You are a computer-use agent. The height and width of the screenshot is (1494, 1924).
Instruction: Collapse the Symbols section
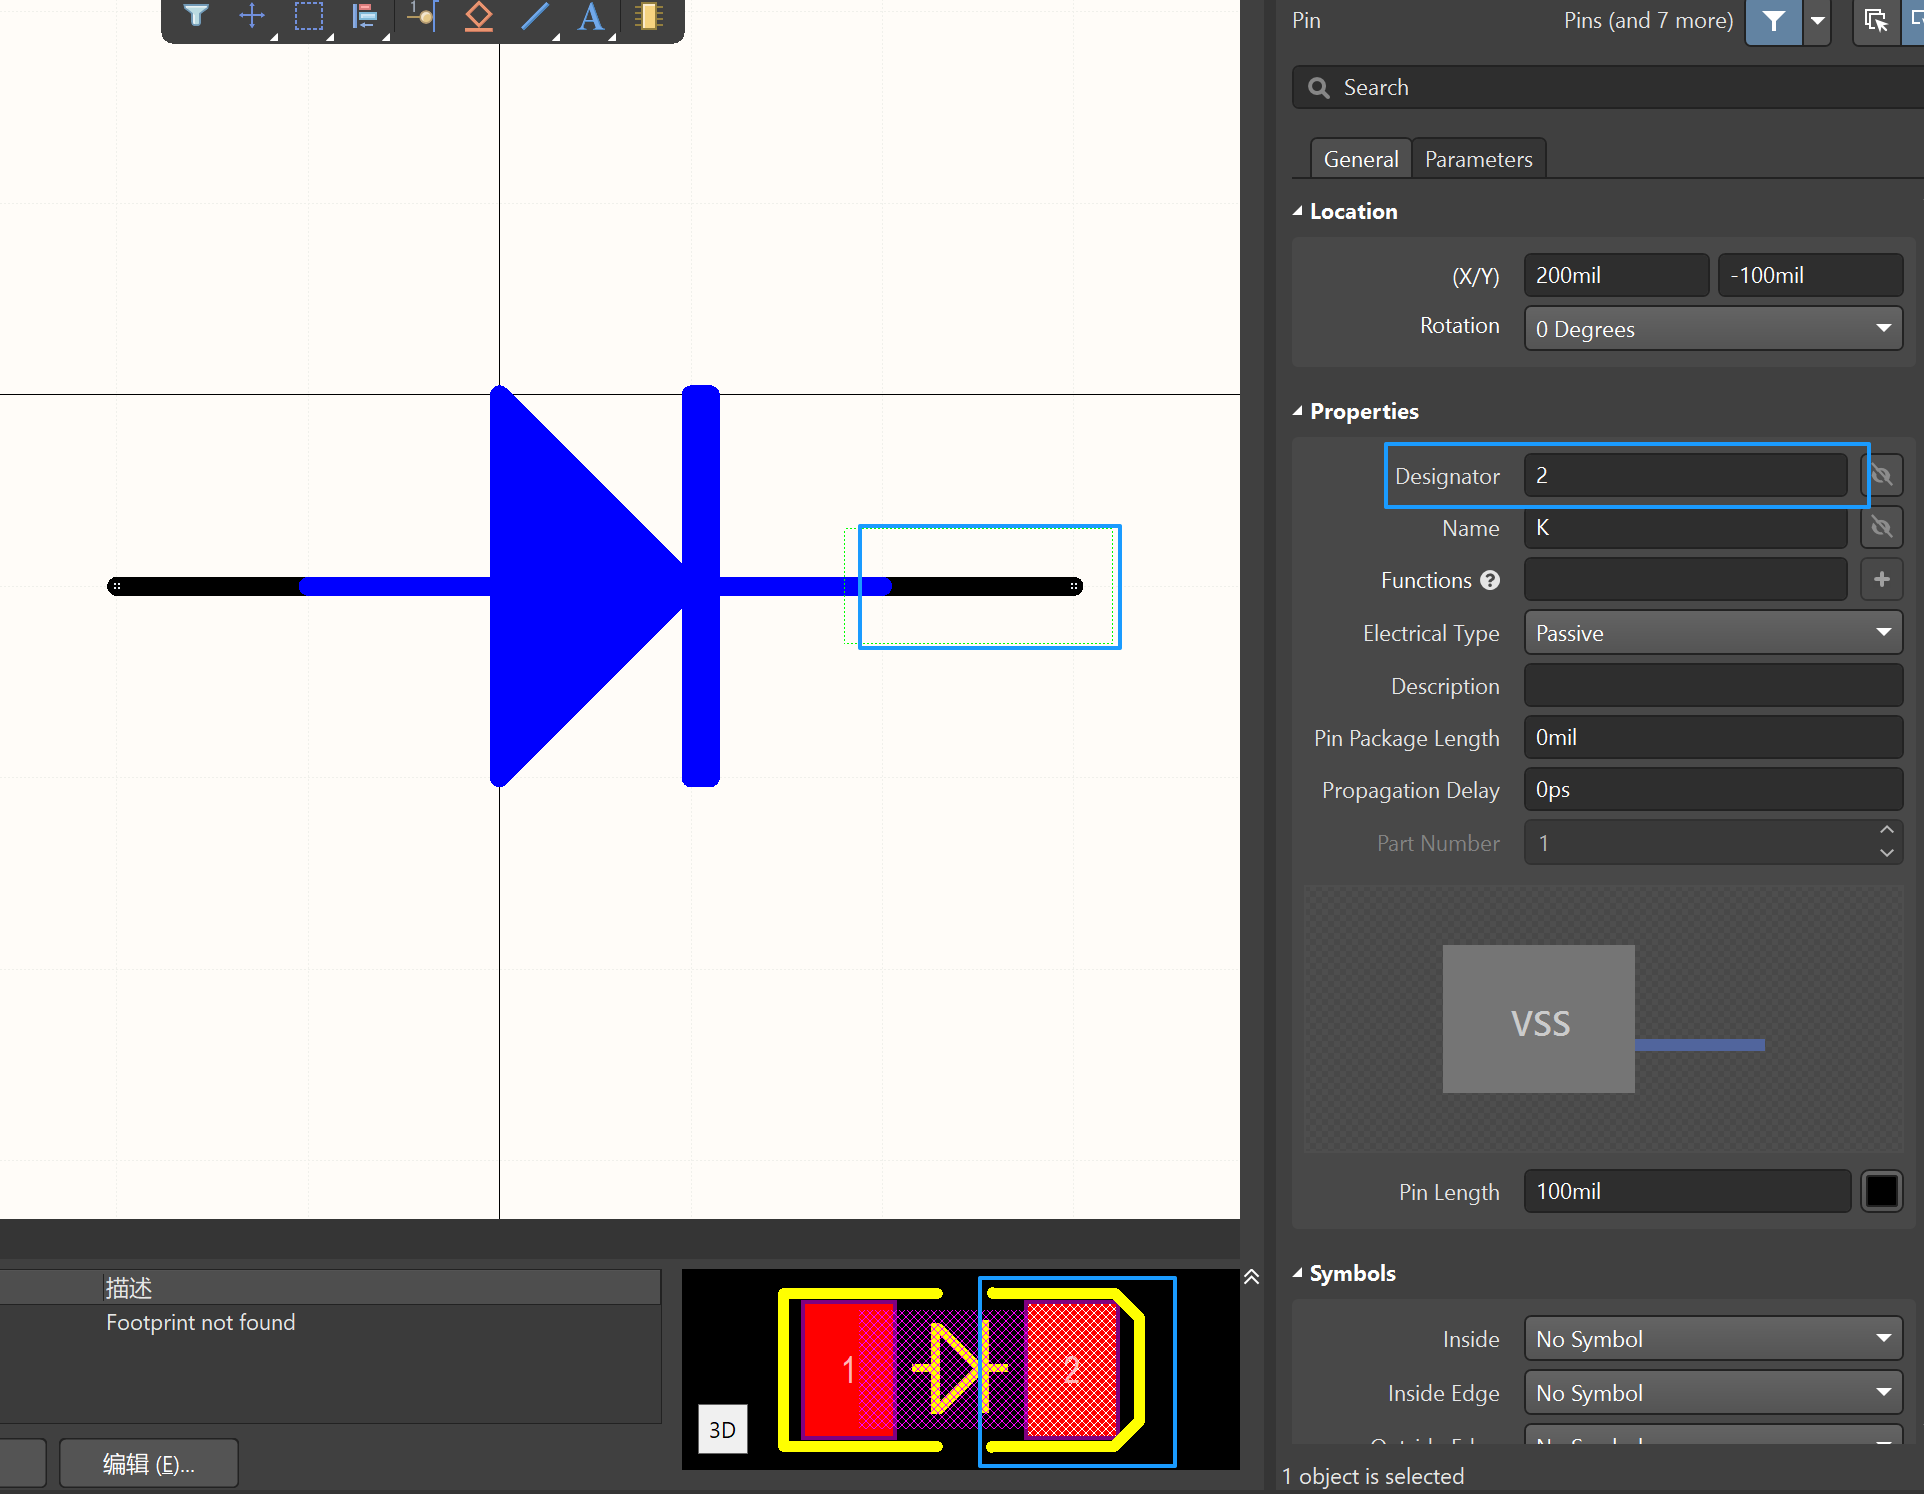[1298, 1273]
